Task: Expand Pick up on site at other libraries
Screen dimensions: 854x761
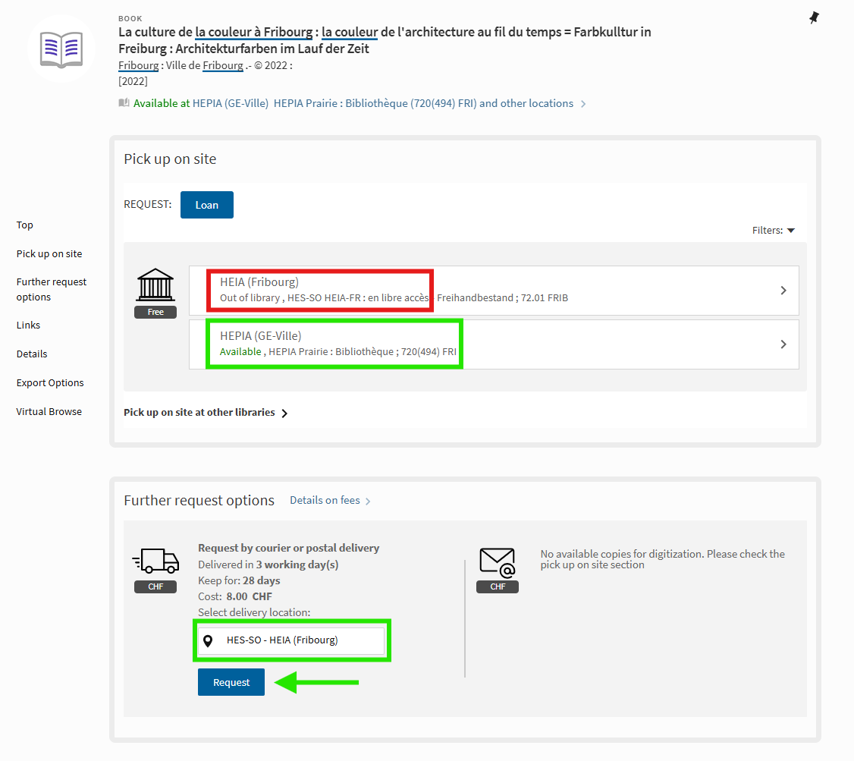Action: pyautogui.click(x=205, y=412)
